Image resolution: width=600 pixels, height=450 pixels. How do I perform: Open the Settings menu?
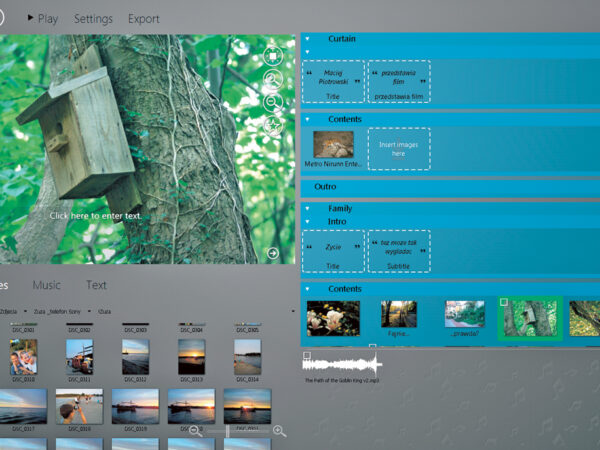tap(93, 19)
